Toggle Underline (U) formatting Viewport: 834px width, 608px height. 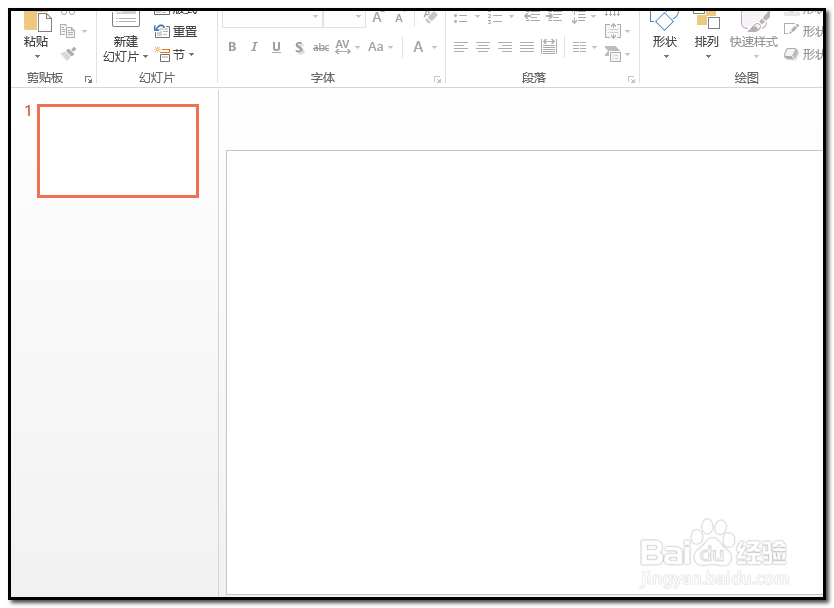(276, 47)
